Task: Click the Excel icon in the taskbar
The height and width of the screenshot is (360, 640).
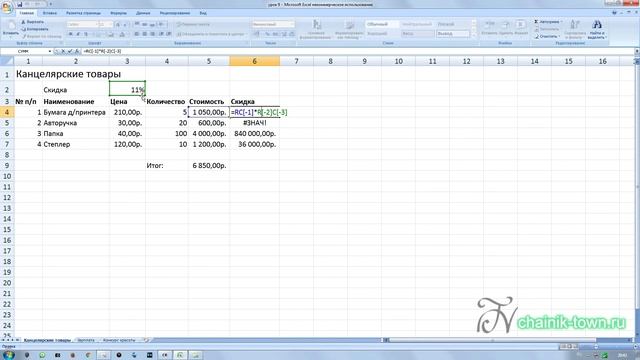Action: click(180, 355)
